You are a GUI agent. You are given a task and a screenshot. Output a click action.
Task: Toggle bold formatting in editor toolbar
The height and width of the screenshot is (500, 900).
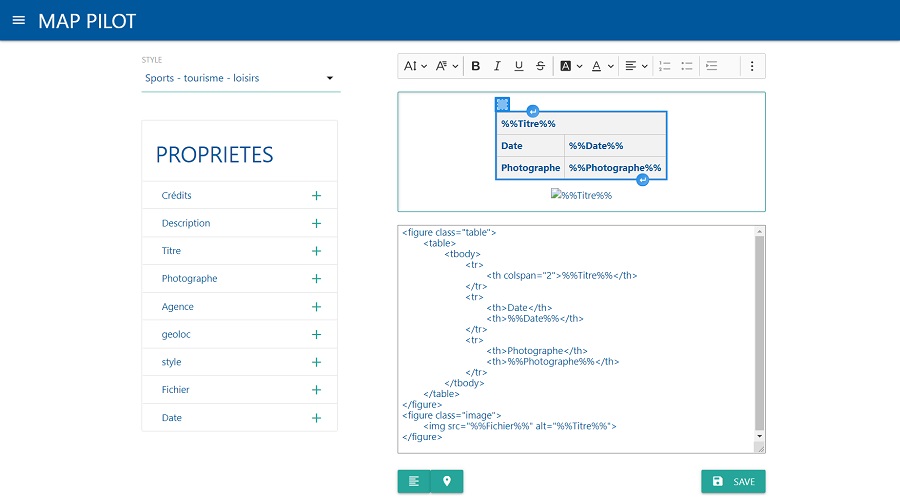(475, 66)
